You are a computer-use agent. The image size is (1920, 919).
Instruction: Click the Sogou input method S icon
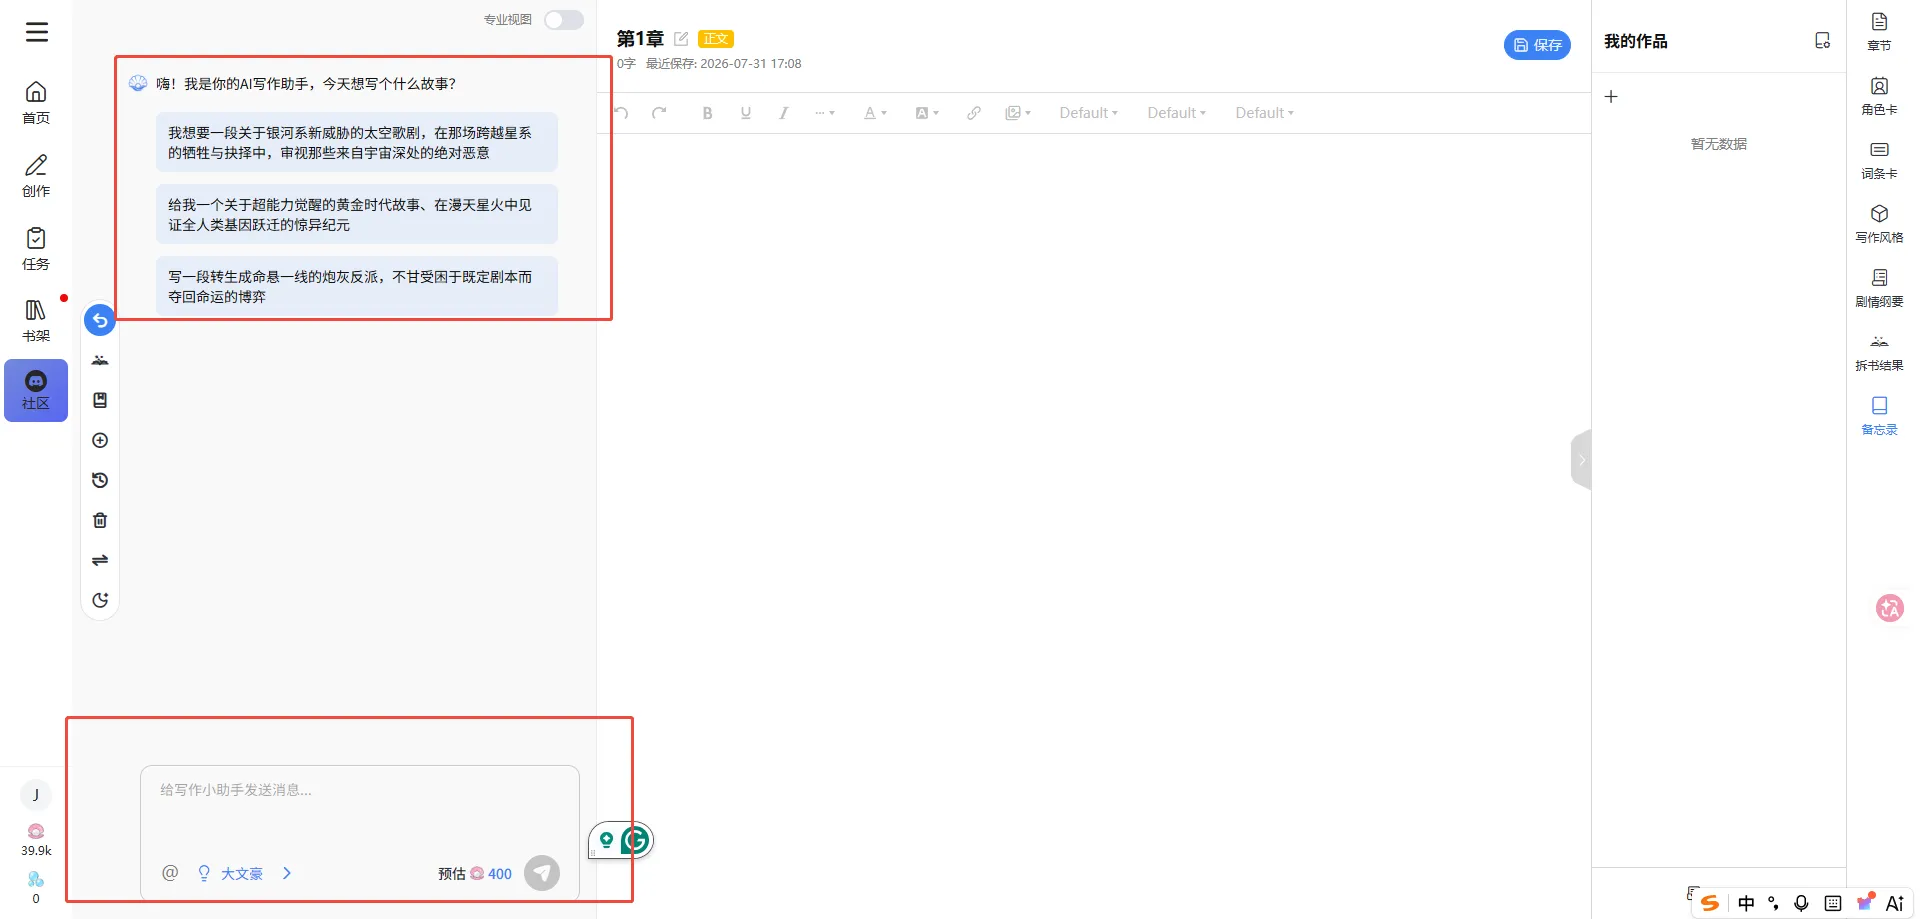(x=1710, y=903)
